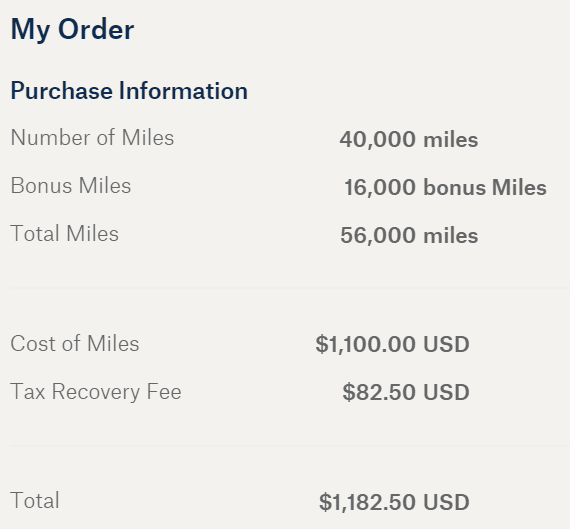Click the $82.50 USD fee amount
570x529 pixels.
click(x=406, y=392)
